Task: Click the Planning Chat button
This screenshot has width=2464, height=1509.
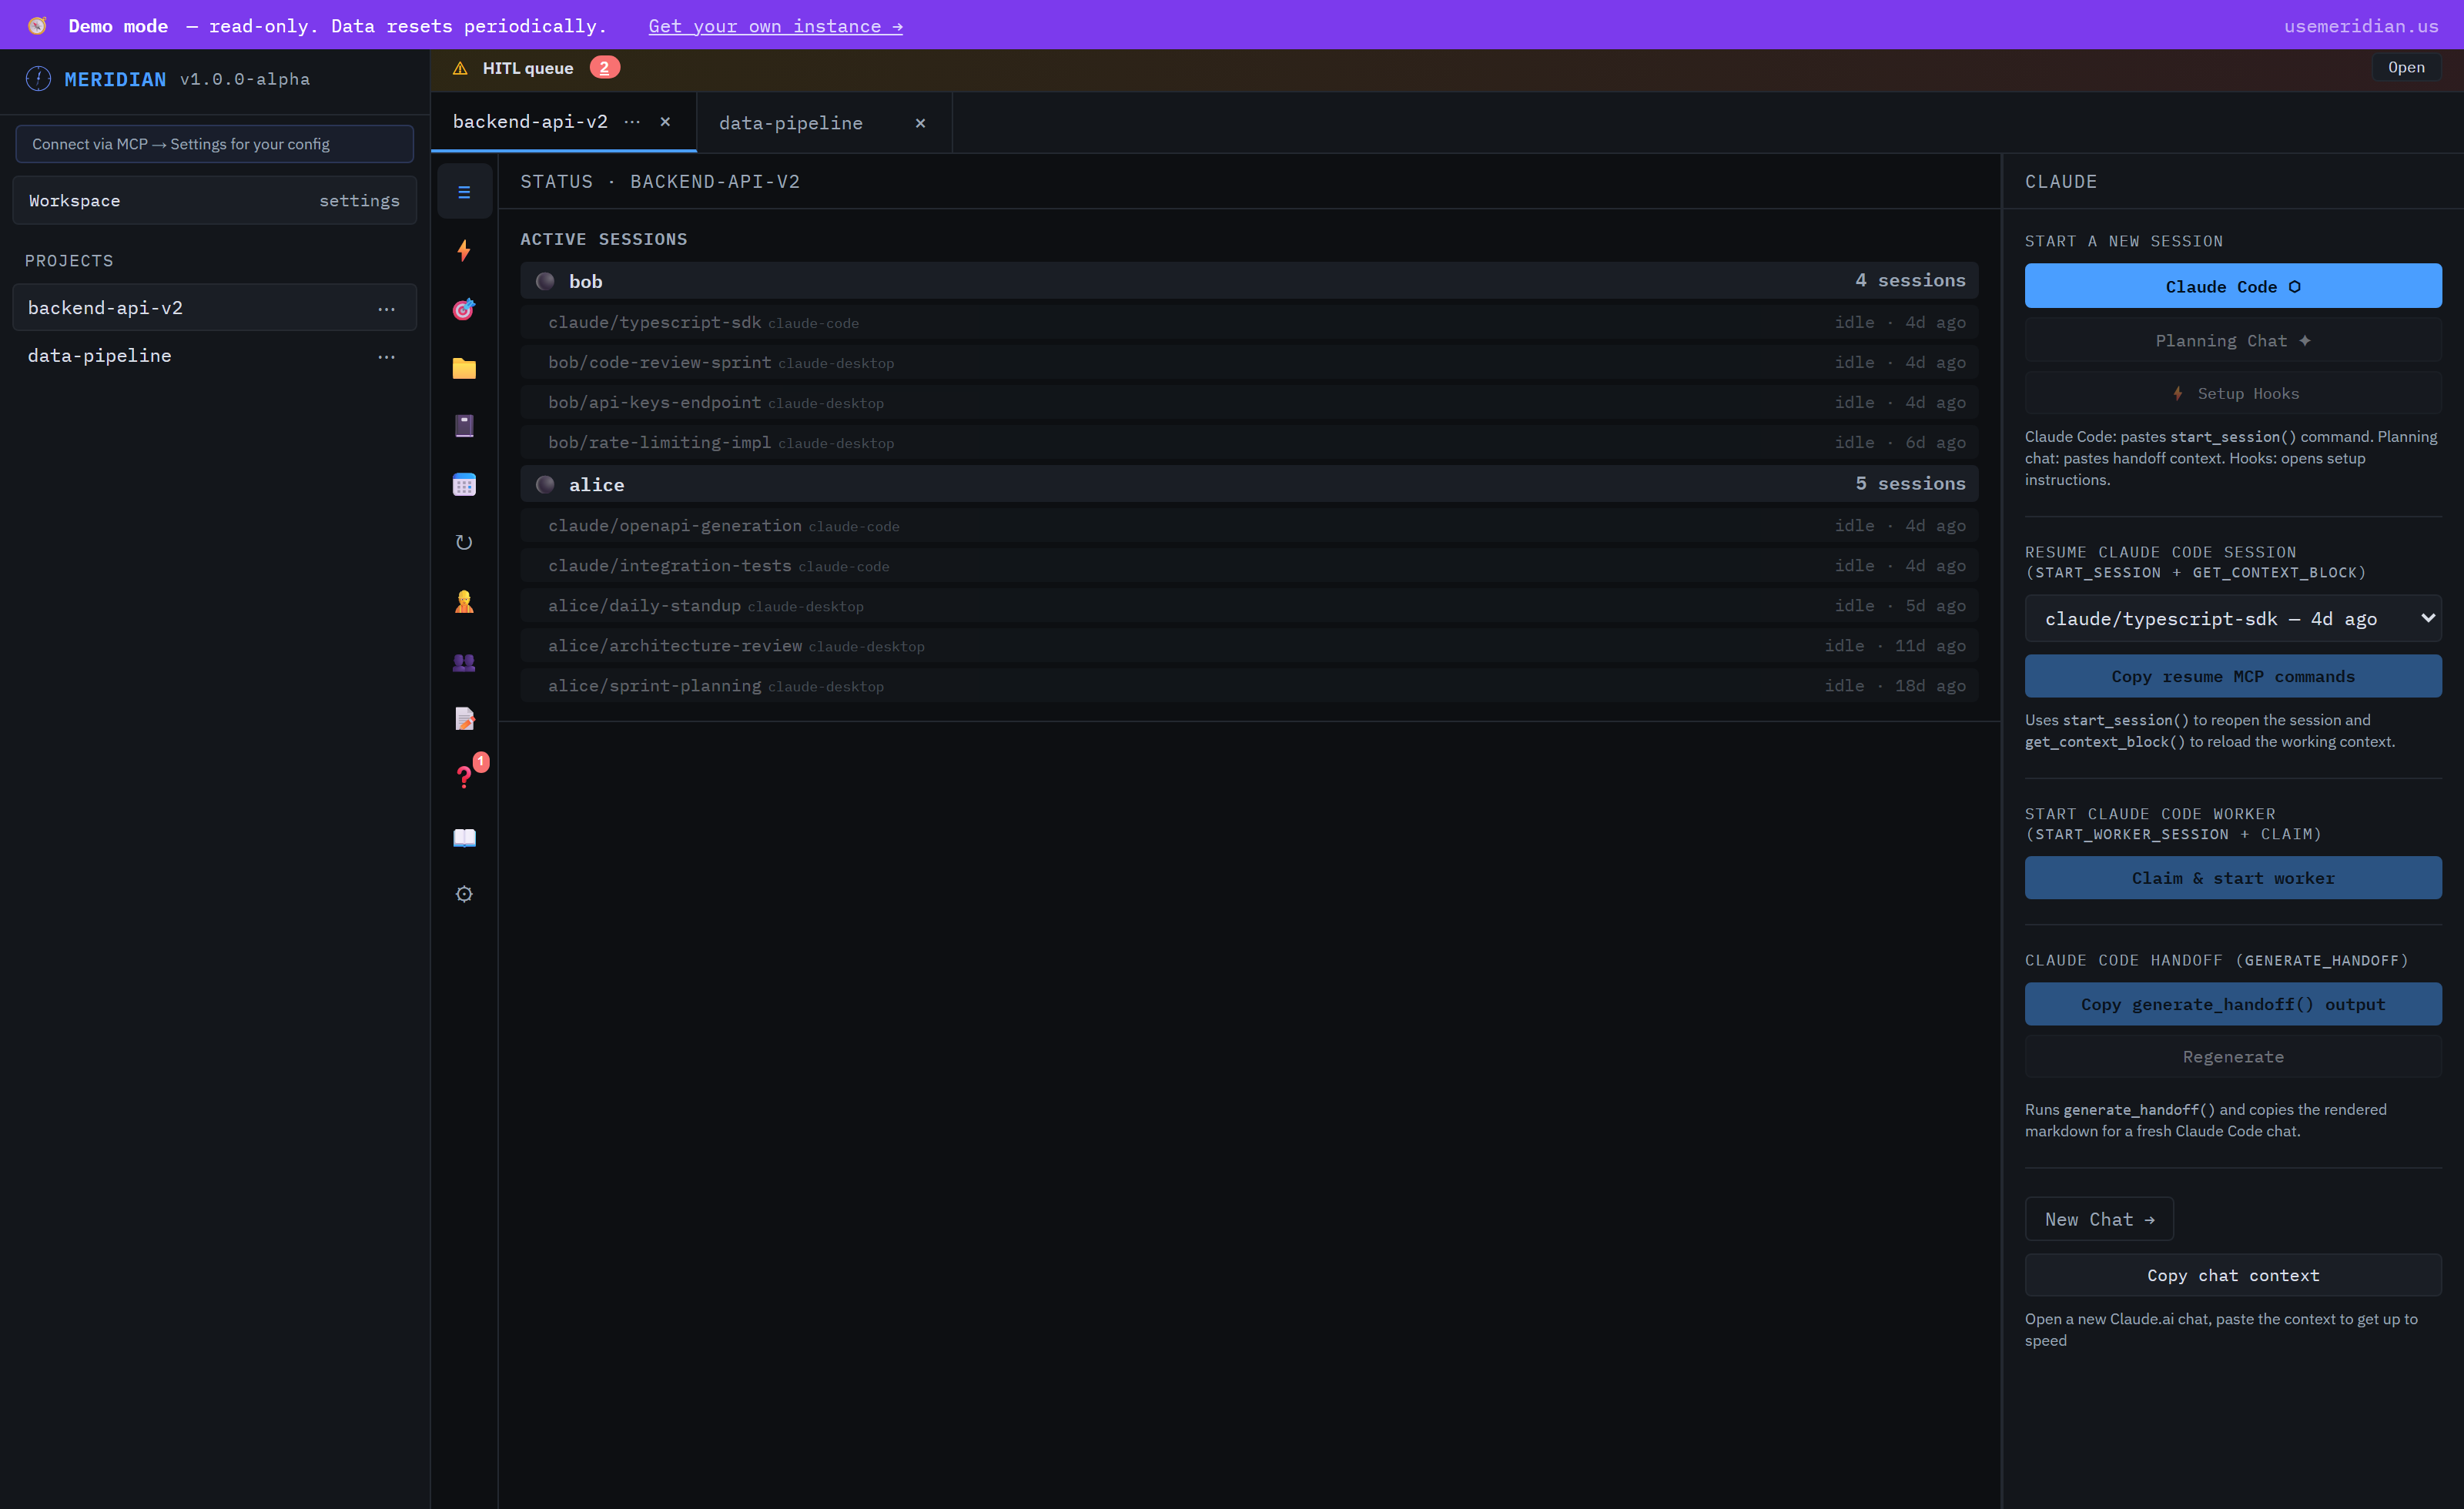Action: 2233,341
